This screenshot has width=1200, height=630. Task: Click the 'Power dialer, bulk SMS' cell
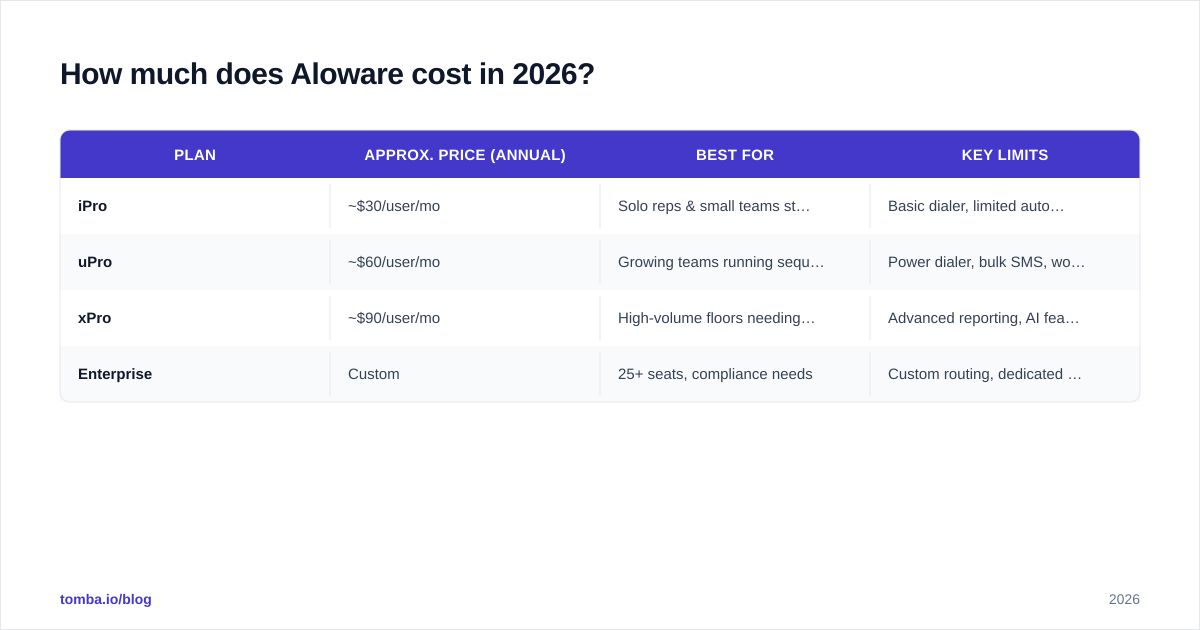coord(1005,262)
